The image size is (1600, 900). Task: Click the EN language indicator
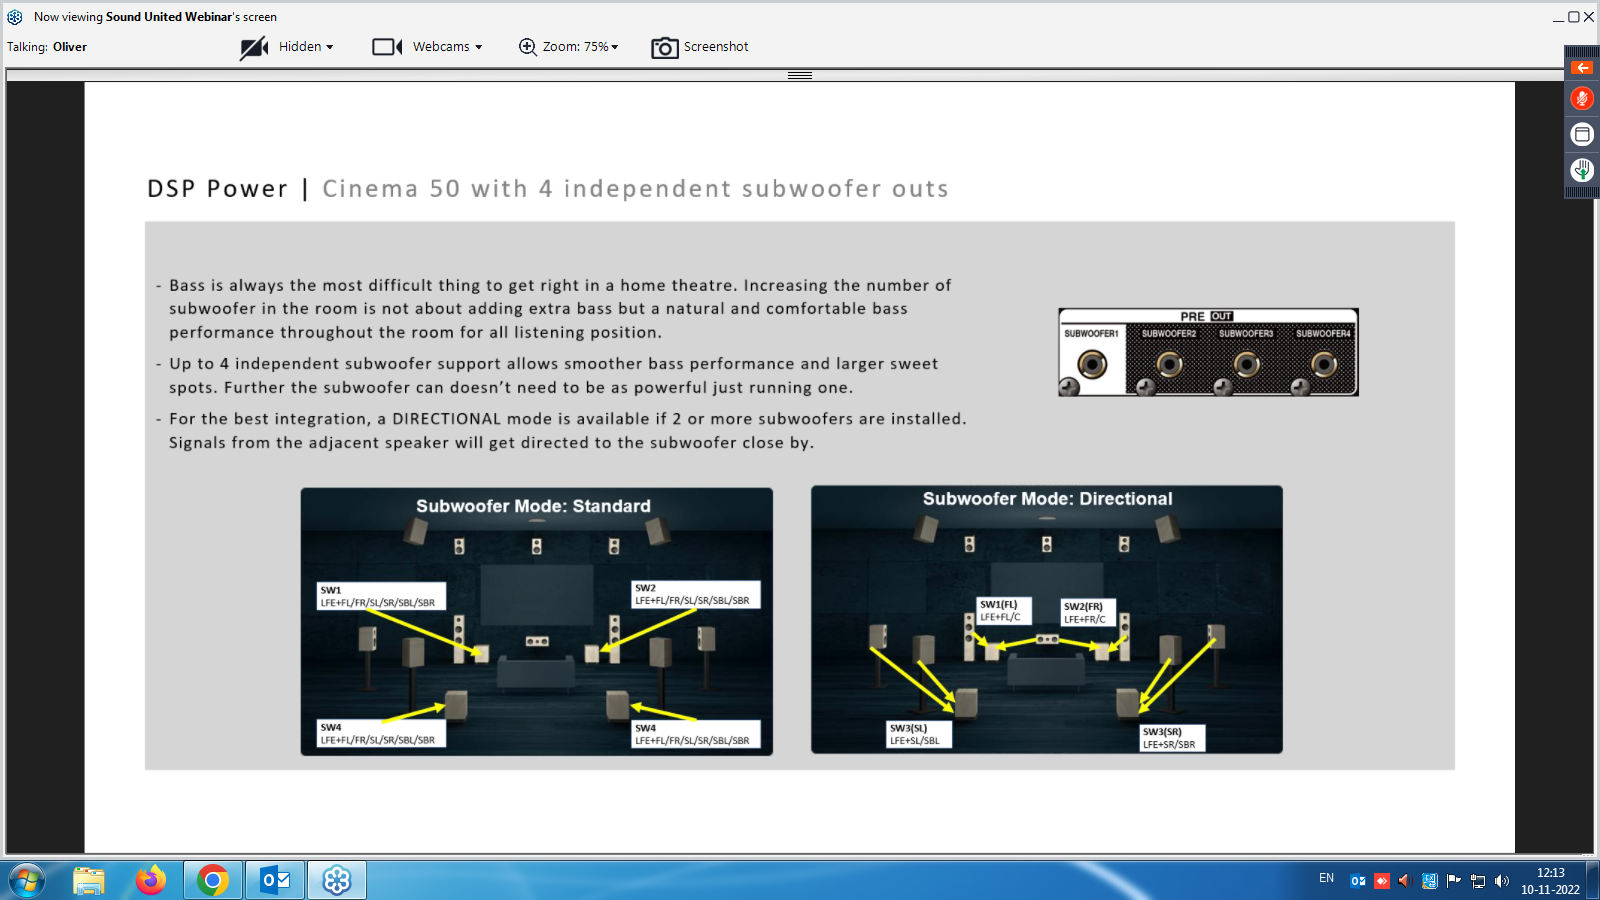click(1326, 878)
